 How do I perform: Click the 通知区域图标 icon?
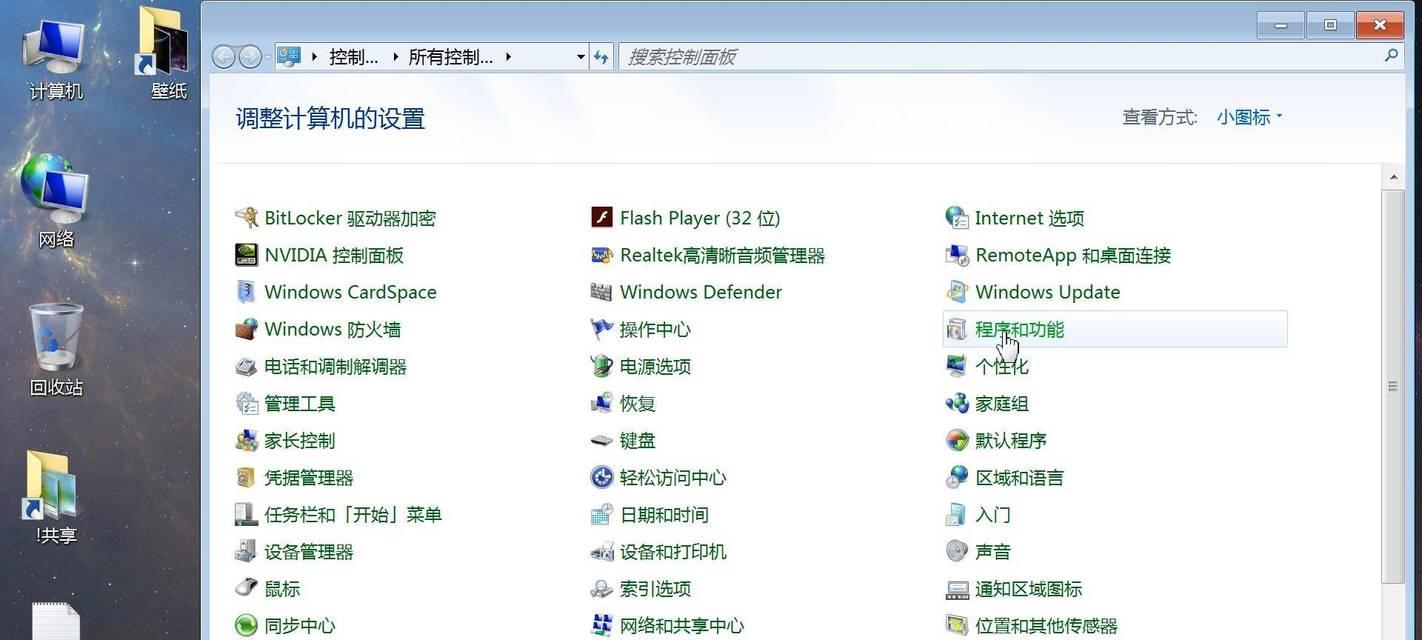[x=957, y=588]
